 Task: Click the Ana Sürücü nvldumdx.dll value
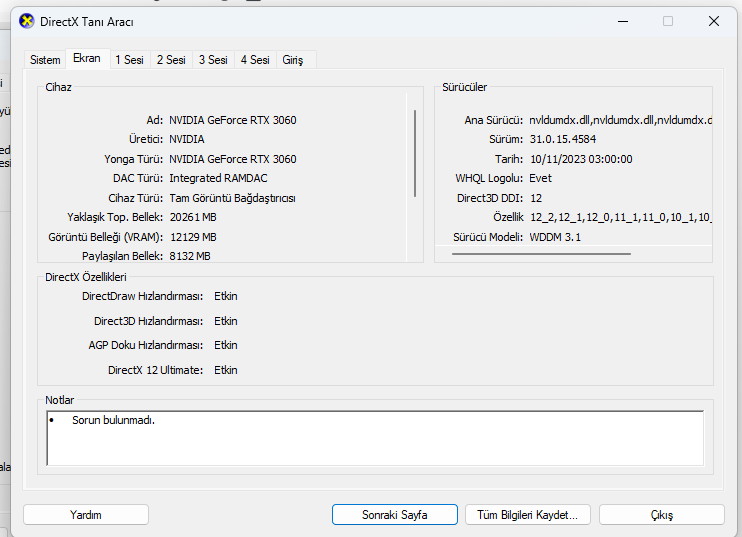pyautogui.click(x=620, y=120)
